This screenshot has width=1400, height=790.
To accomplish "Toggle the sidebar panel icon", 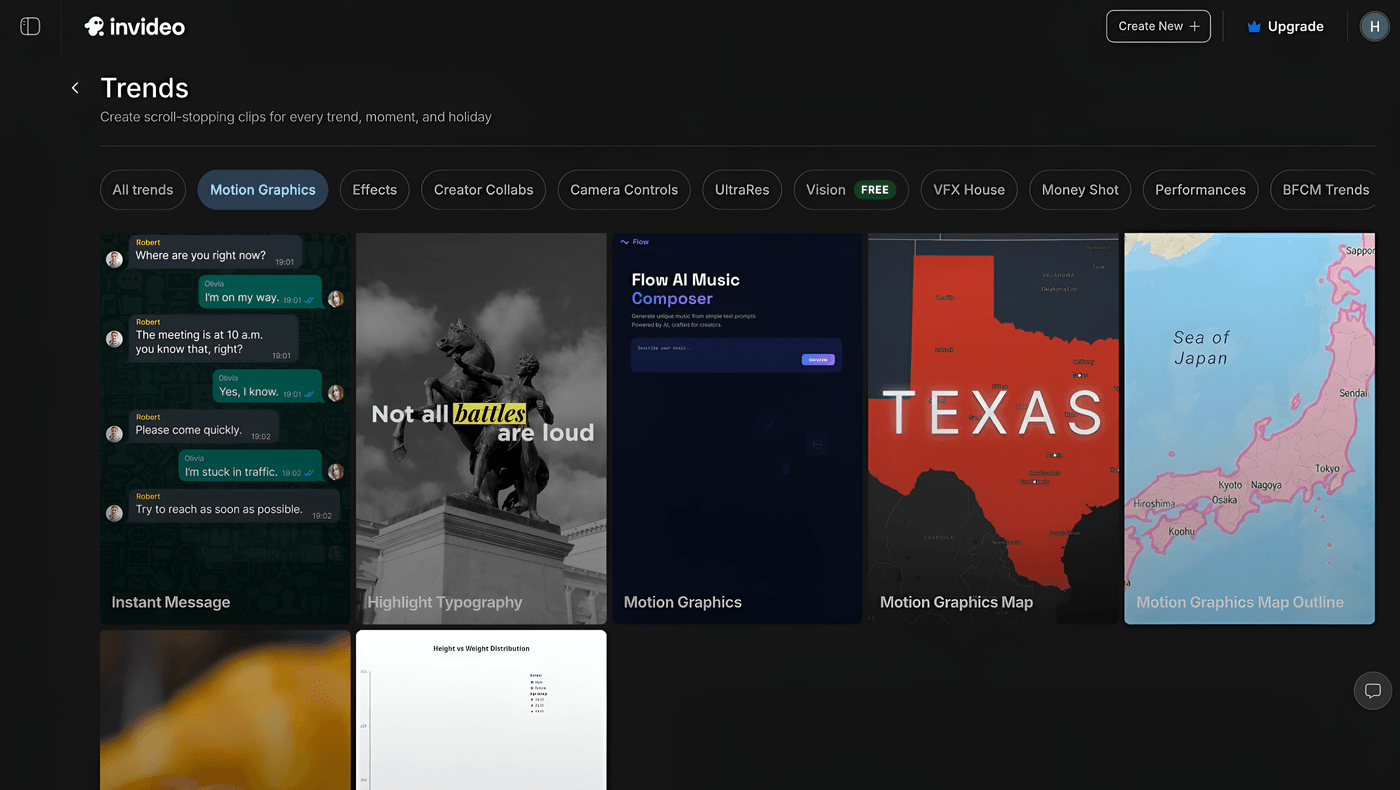I will [30, 26].
